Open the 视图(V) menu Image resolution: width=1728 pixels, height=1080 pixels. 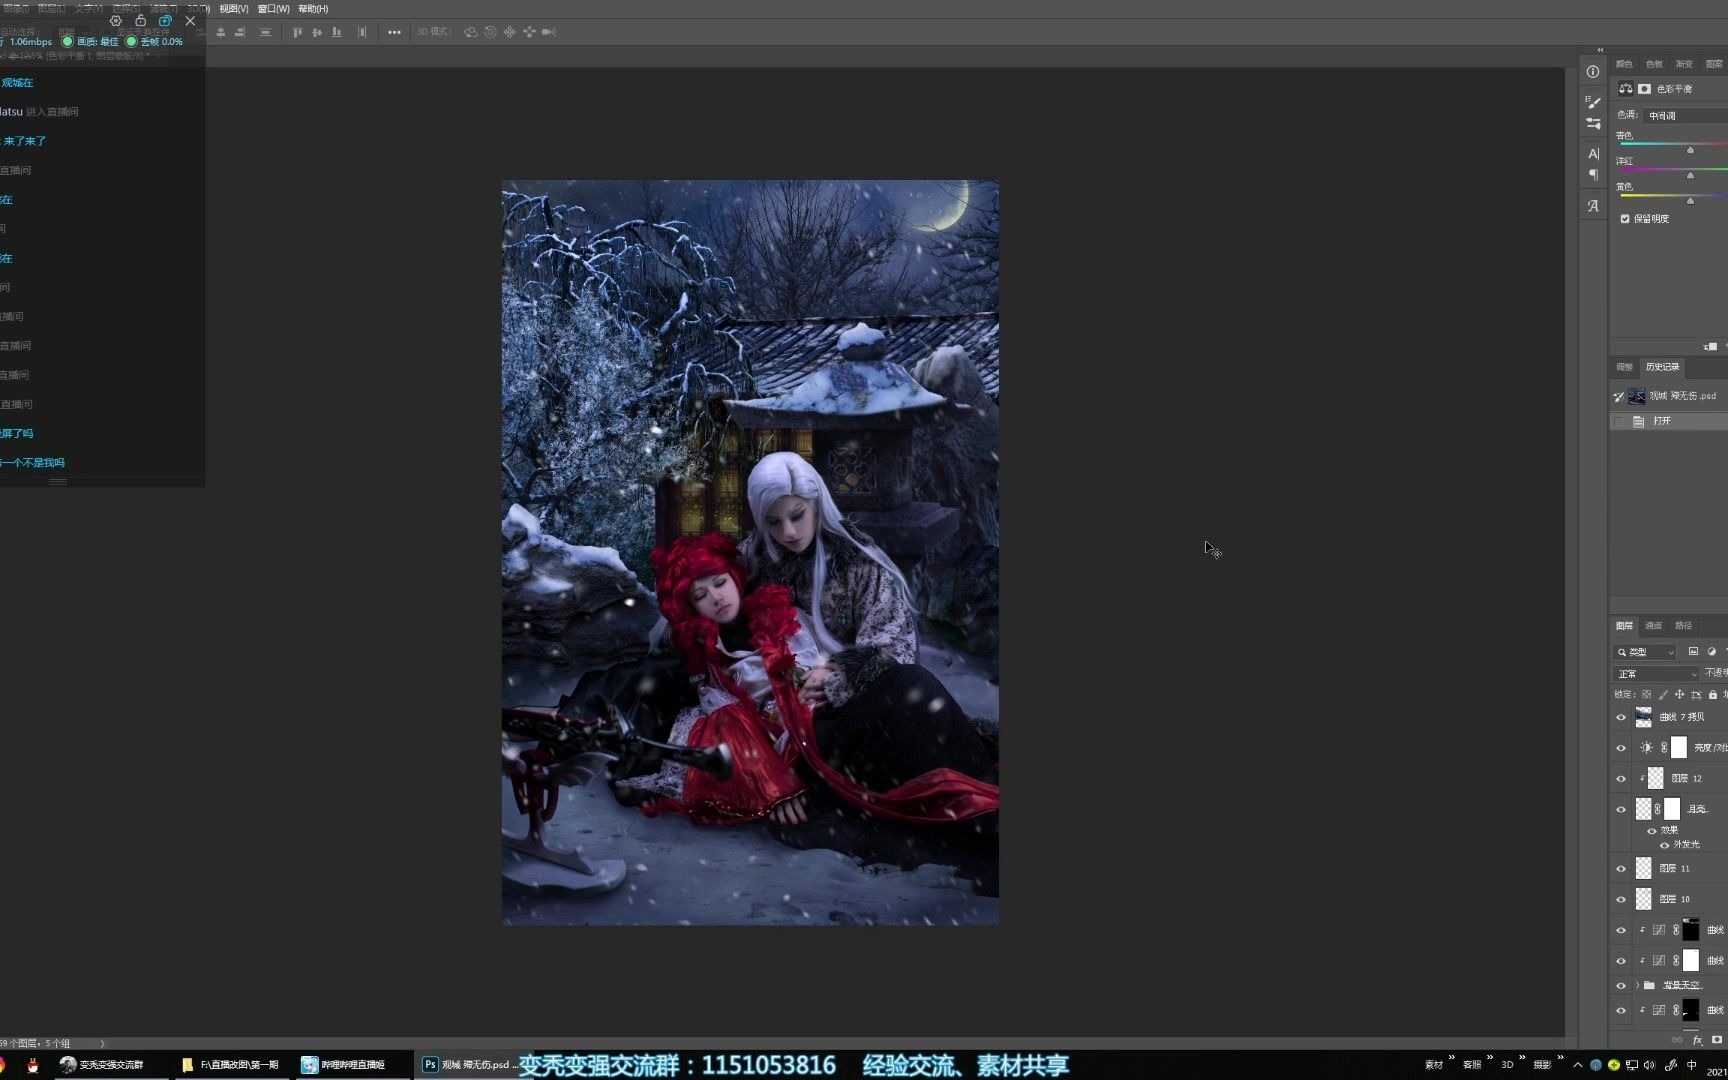tap(234, 9)
